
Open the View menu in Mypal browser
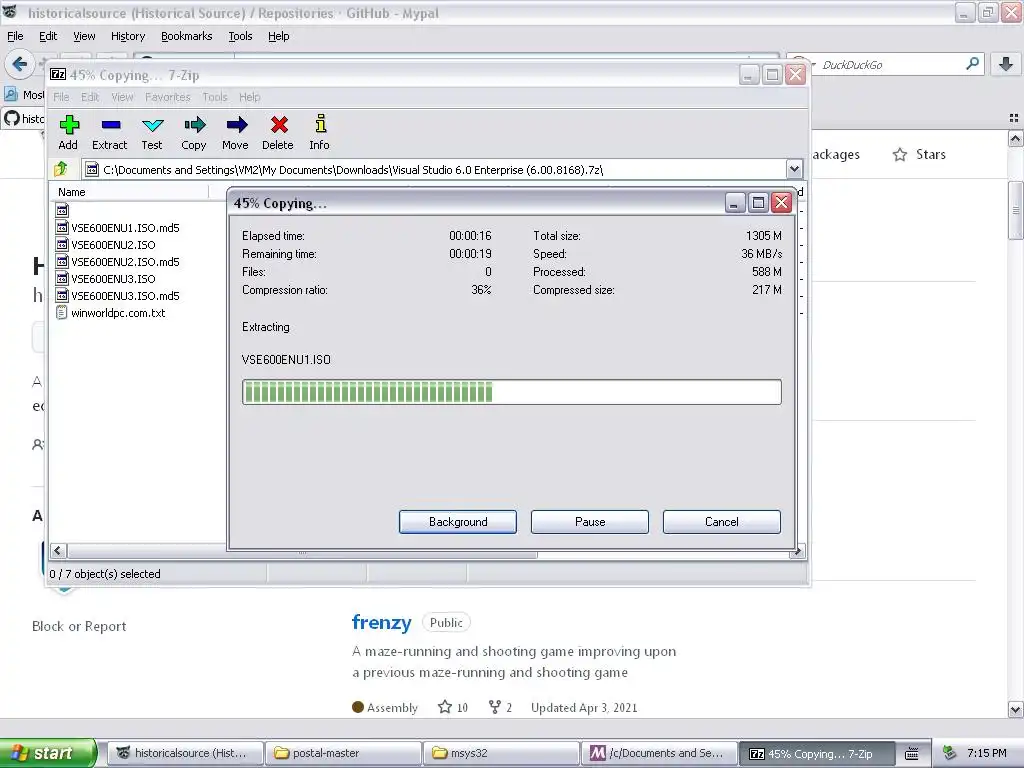click(84, 36)
